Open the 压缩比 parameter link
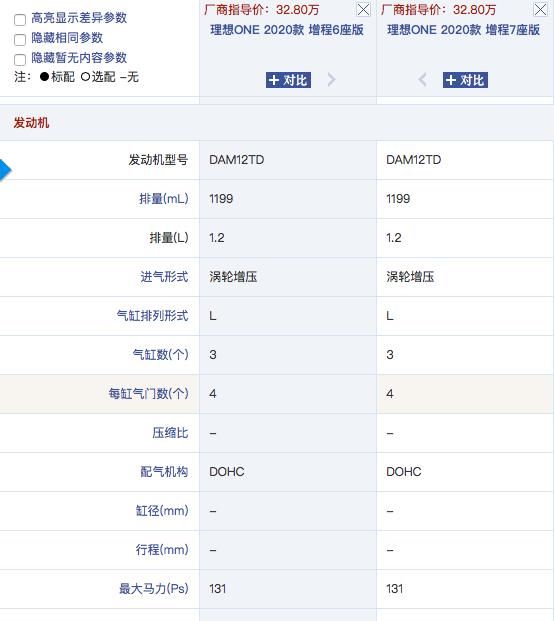 click(170, 432)
